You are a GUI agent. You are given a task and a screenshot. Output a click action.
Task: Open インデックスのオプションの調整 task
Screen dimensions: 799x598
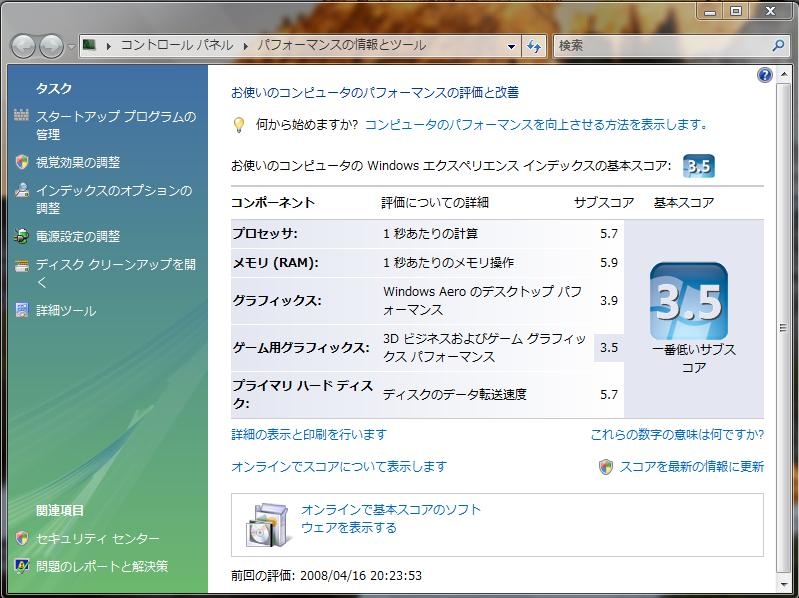click(114, 199)
